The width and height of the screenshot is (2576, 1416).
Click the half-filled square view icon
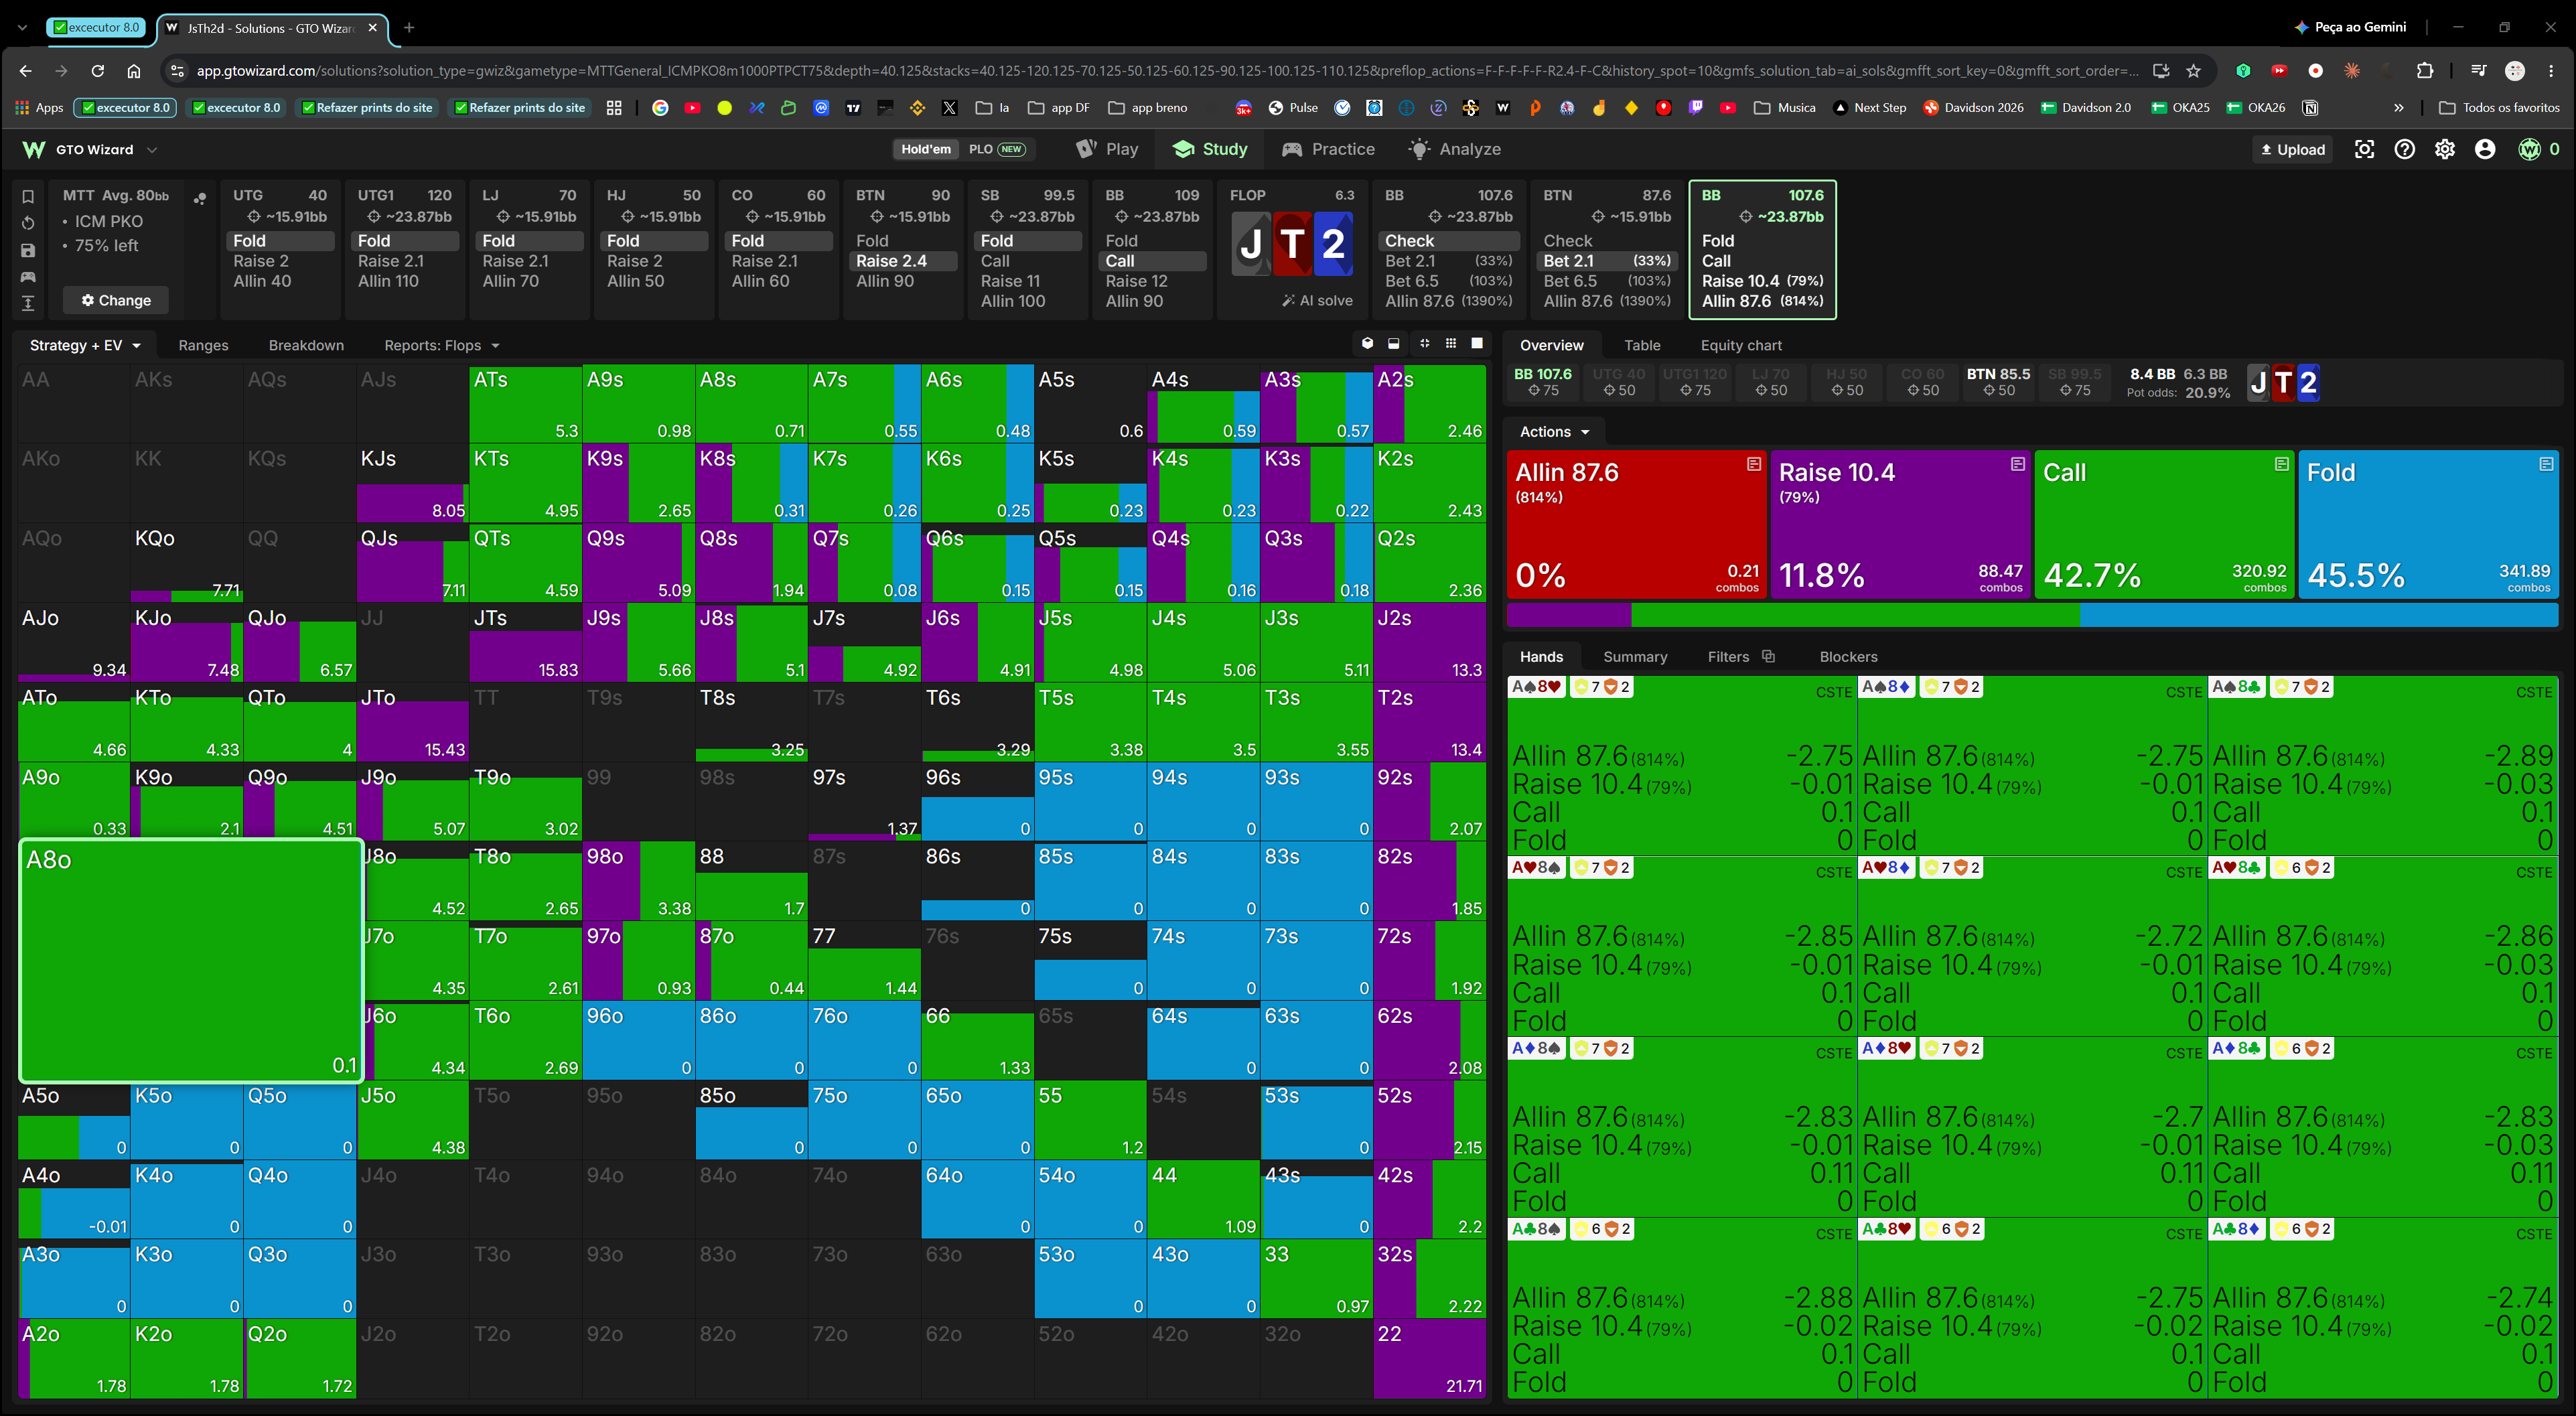tap(1394, 344)
